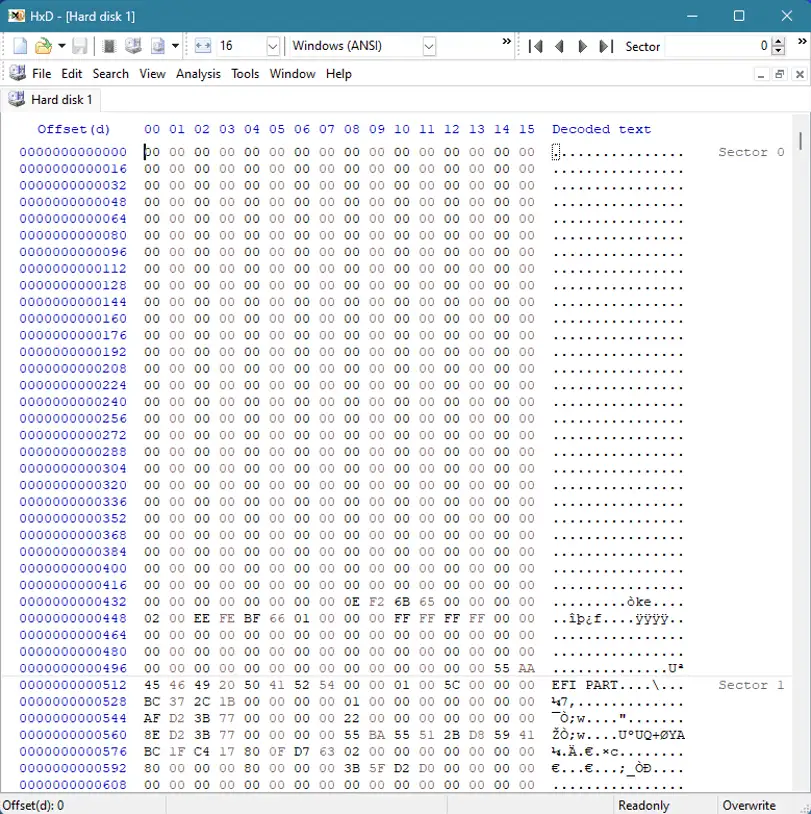Advance to the next sector
This screenshot has height=814, width=811.
coord(582,46)
